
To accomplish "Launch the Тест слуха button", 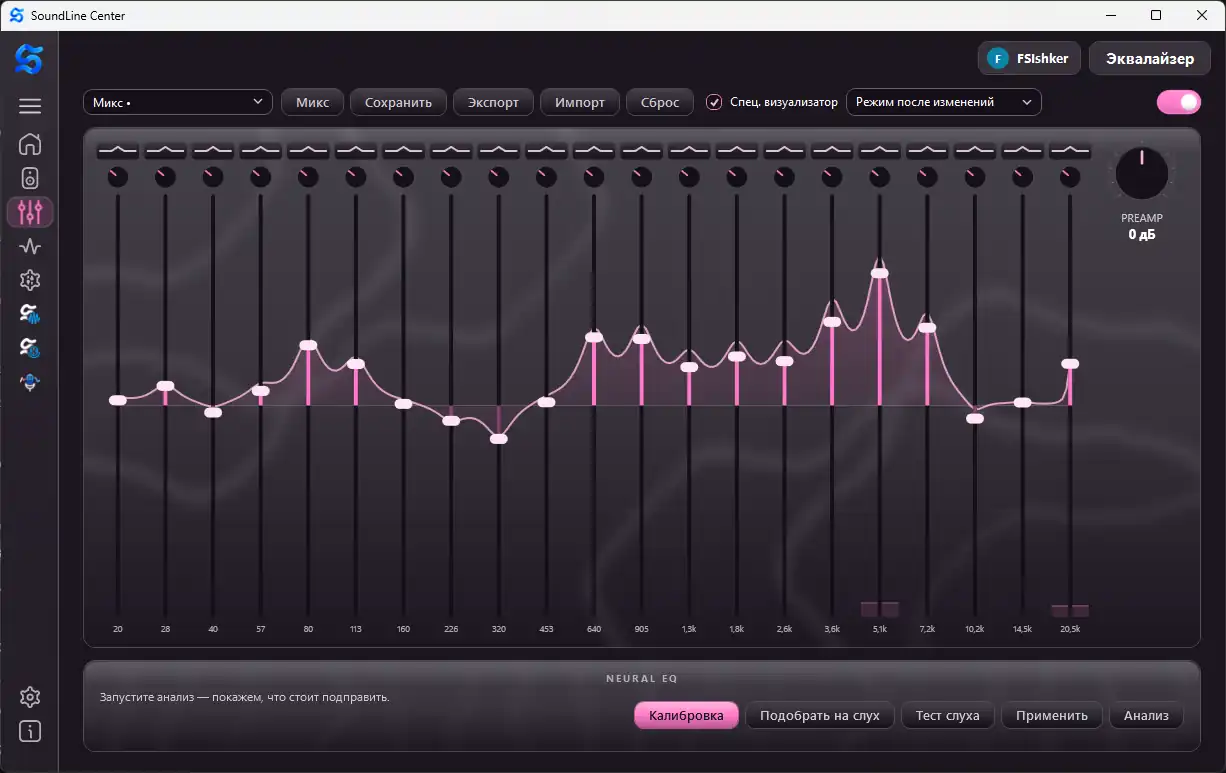I will pos(948,715).
